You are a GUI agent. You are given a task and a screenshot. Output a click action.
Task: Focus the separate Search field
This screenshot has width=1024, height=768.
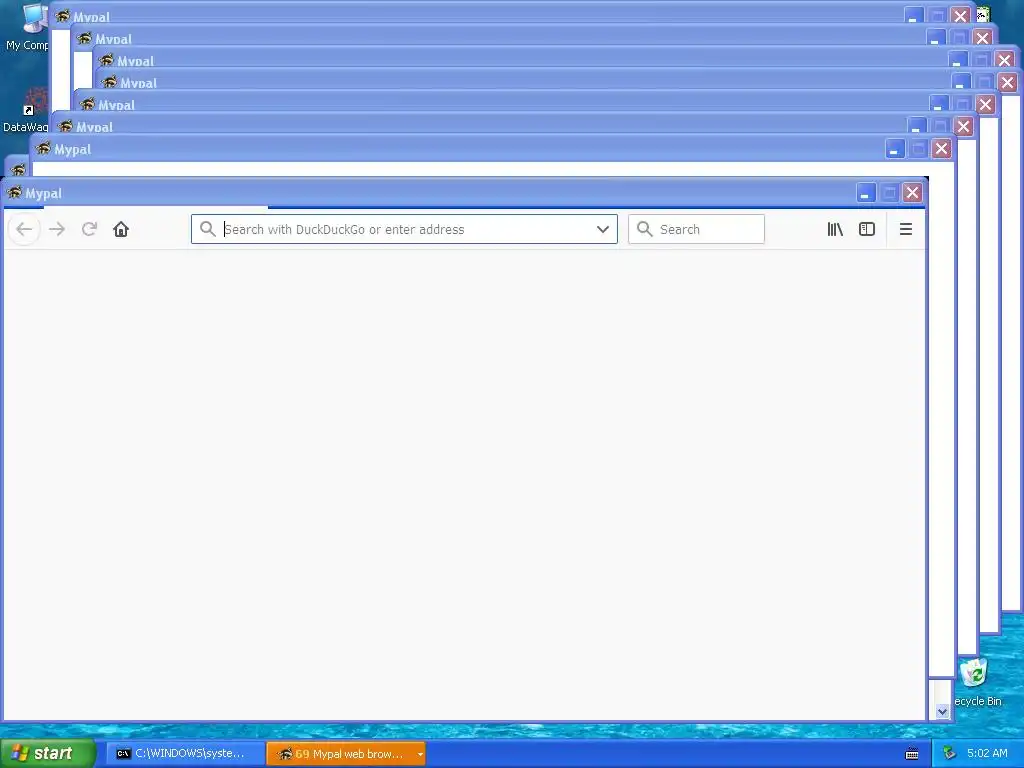(x=696, y=229)
